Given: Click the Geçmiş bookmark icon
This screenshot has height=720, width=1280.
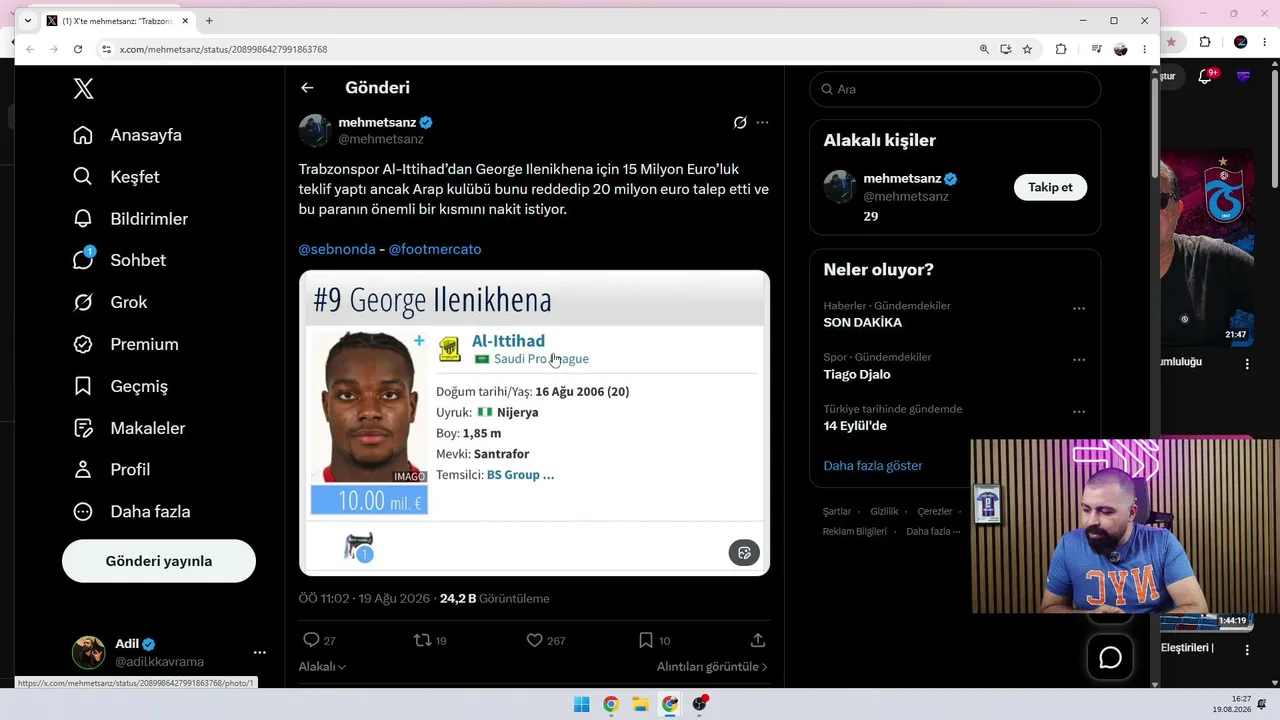Looking at the screenshot, I should (x=83, y=386).
